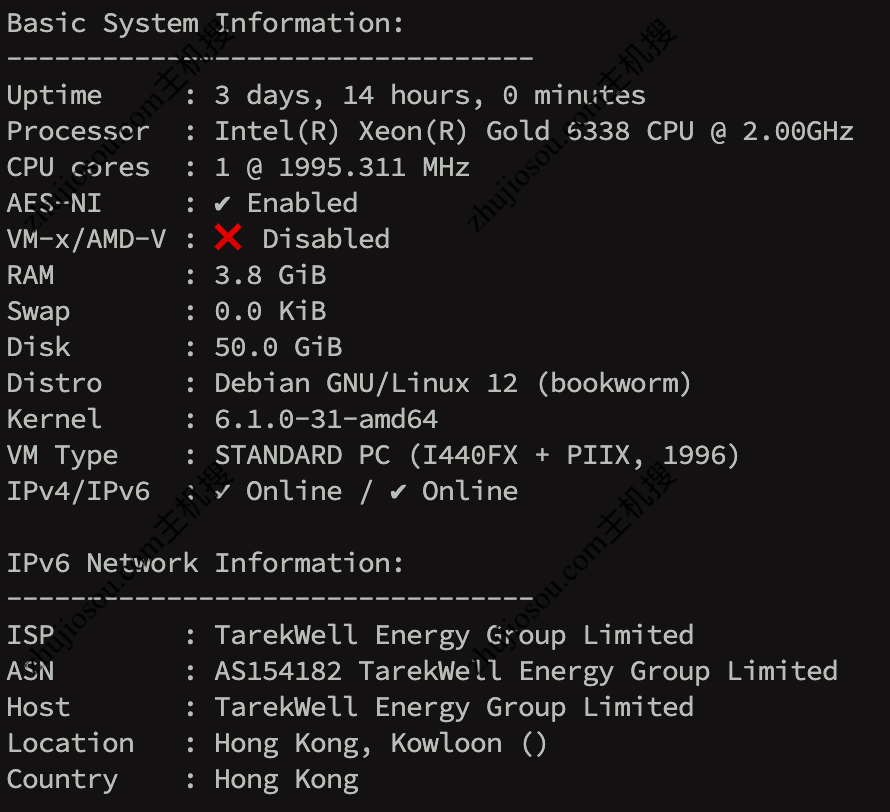Click the red X beside Disabled
Screen dimensions: 890x812
[x=228, y=238]
